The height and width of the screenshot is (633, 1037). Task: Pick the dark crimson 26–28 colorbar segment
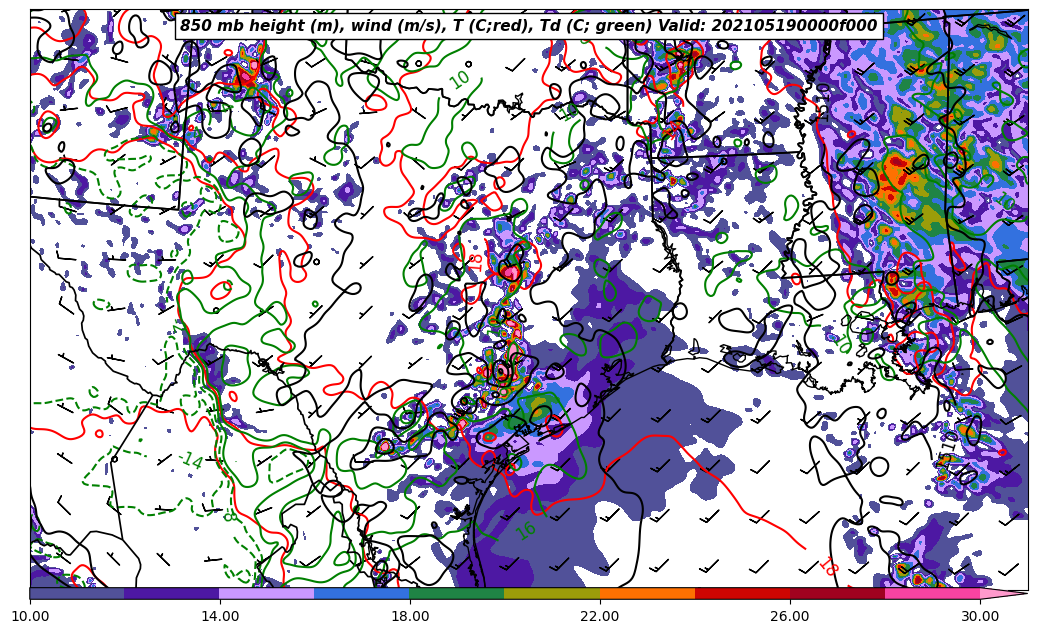[x=837, y=593]
